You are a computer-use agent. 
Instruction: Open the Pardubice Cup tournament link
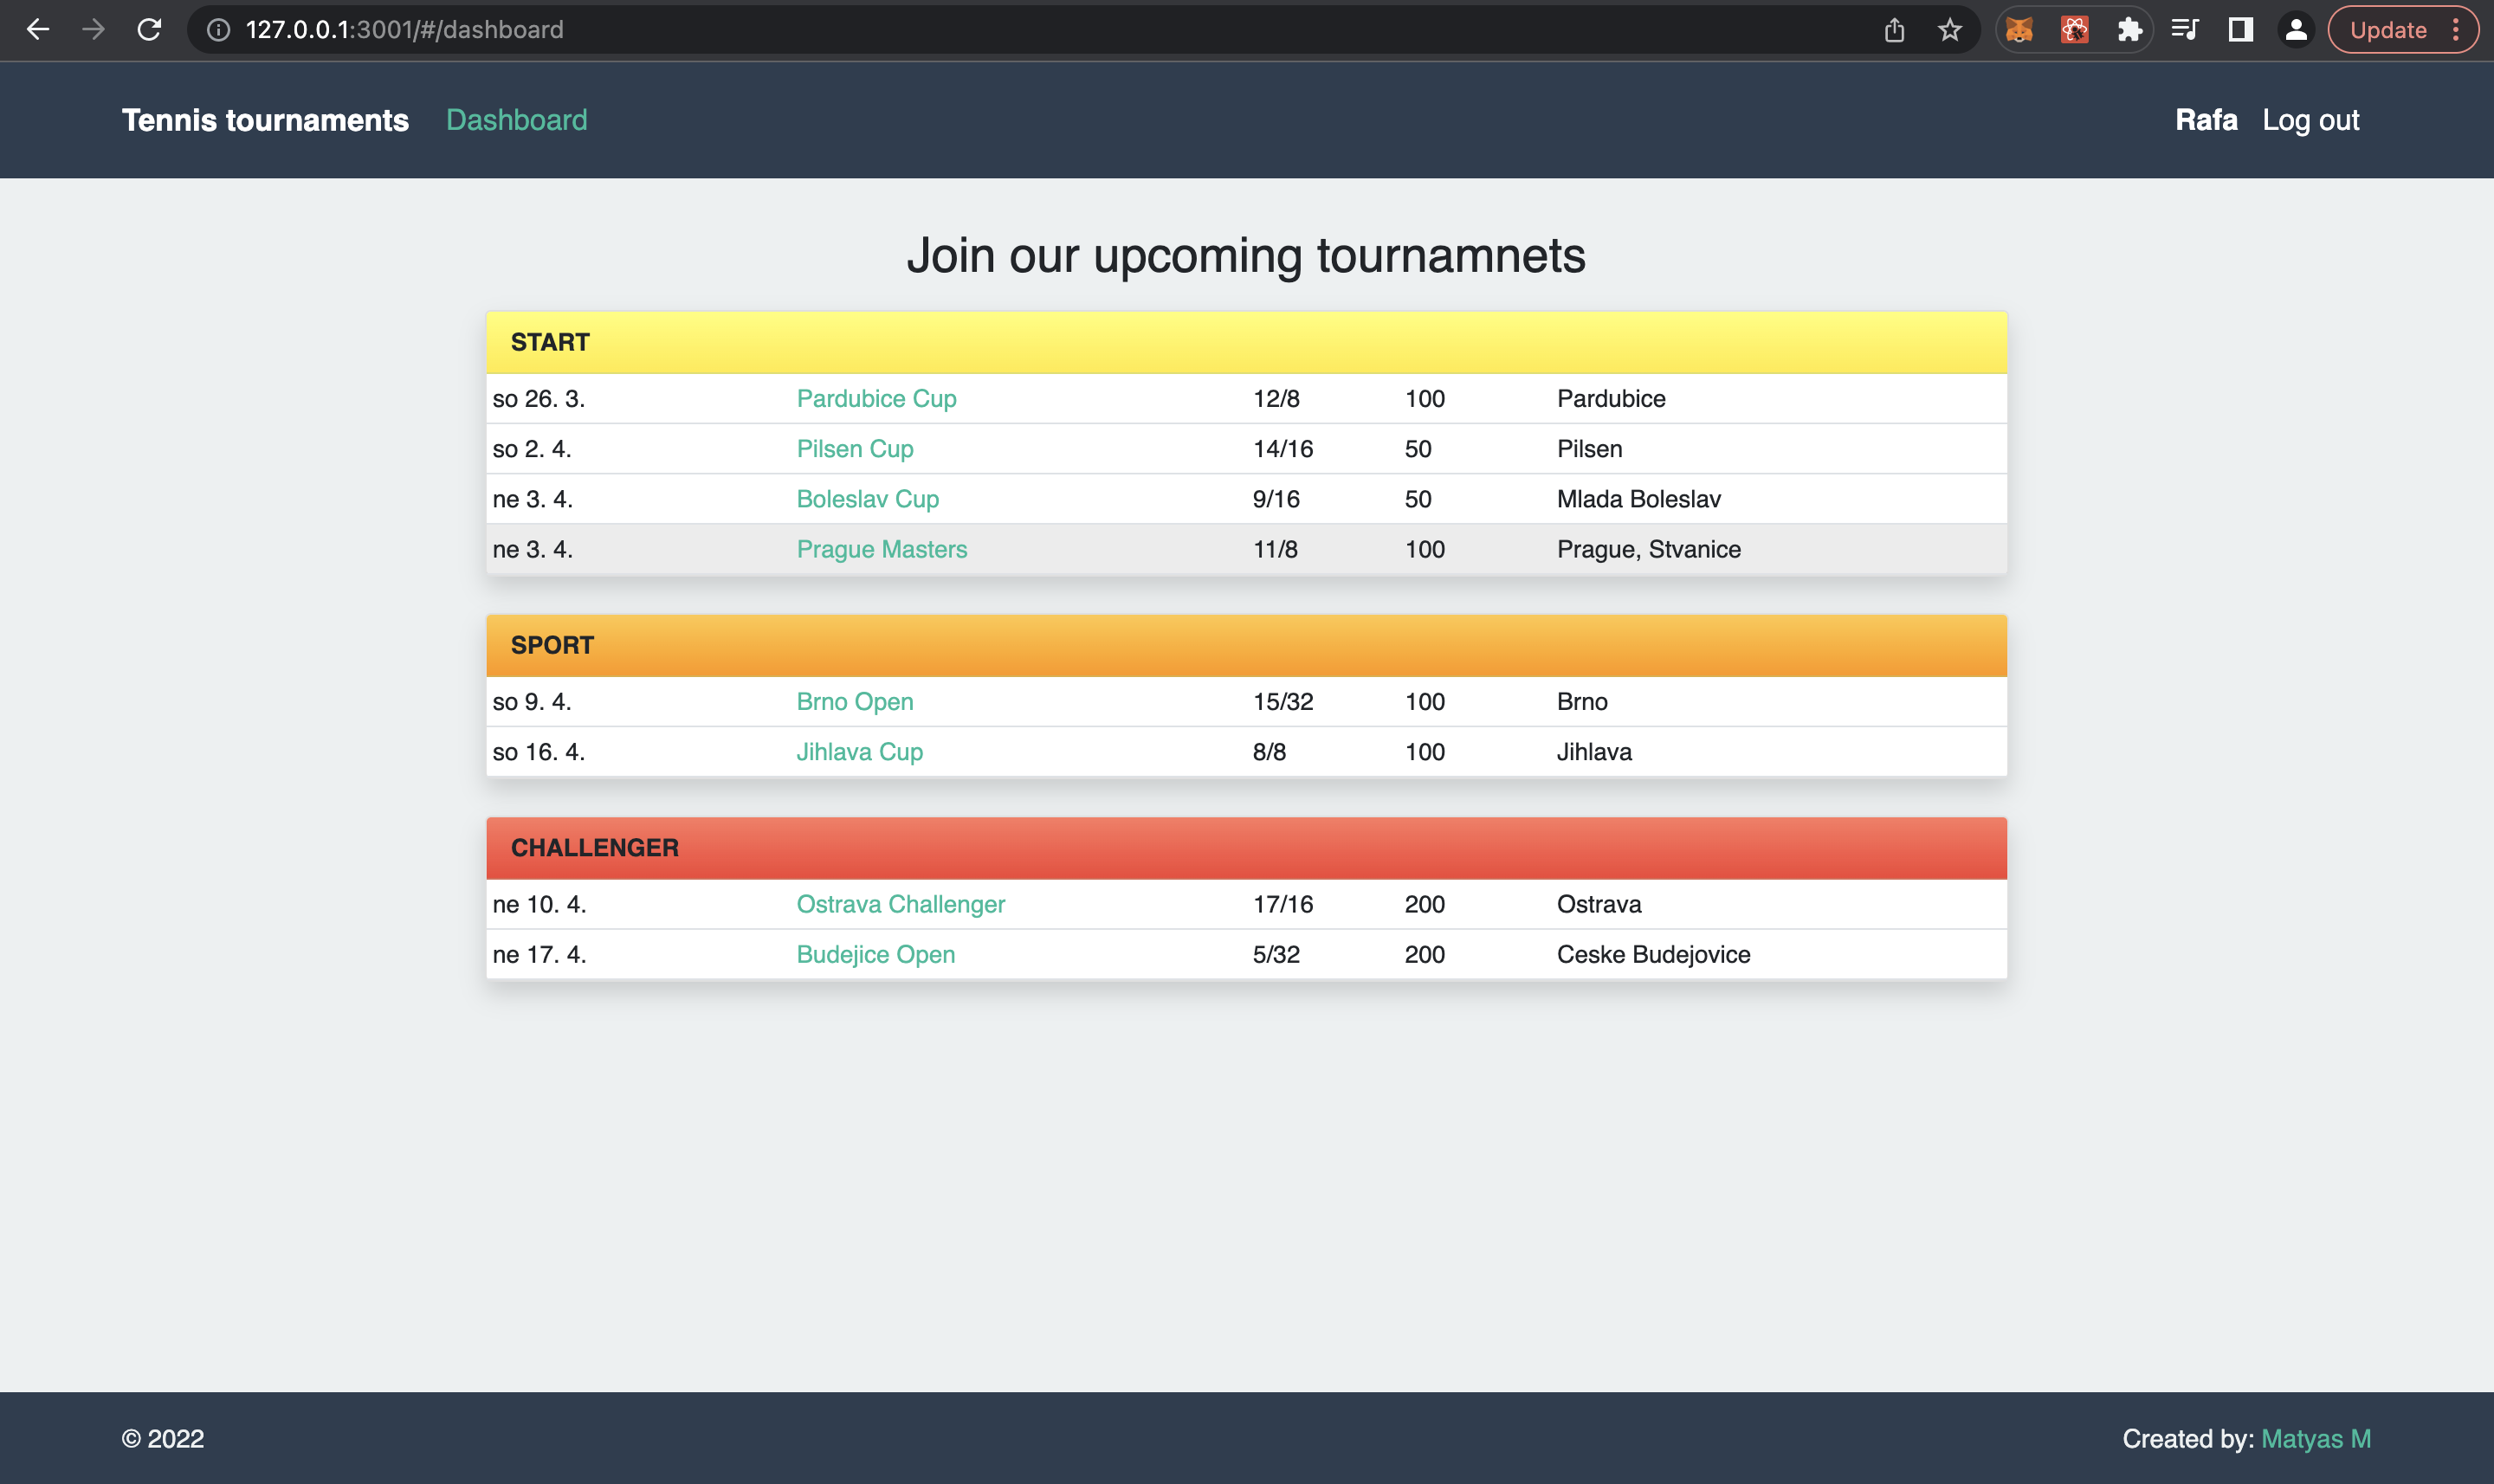(876, 398)
